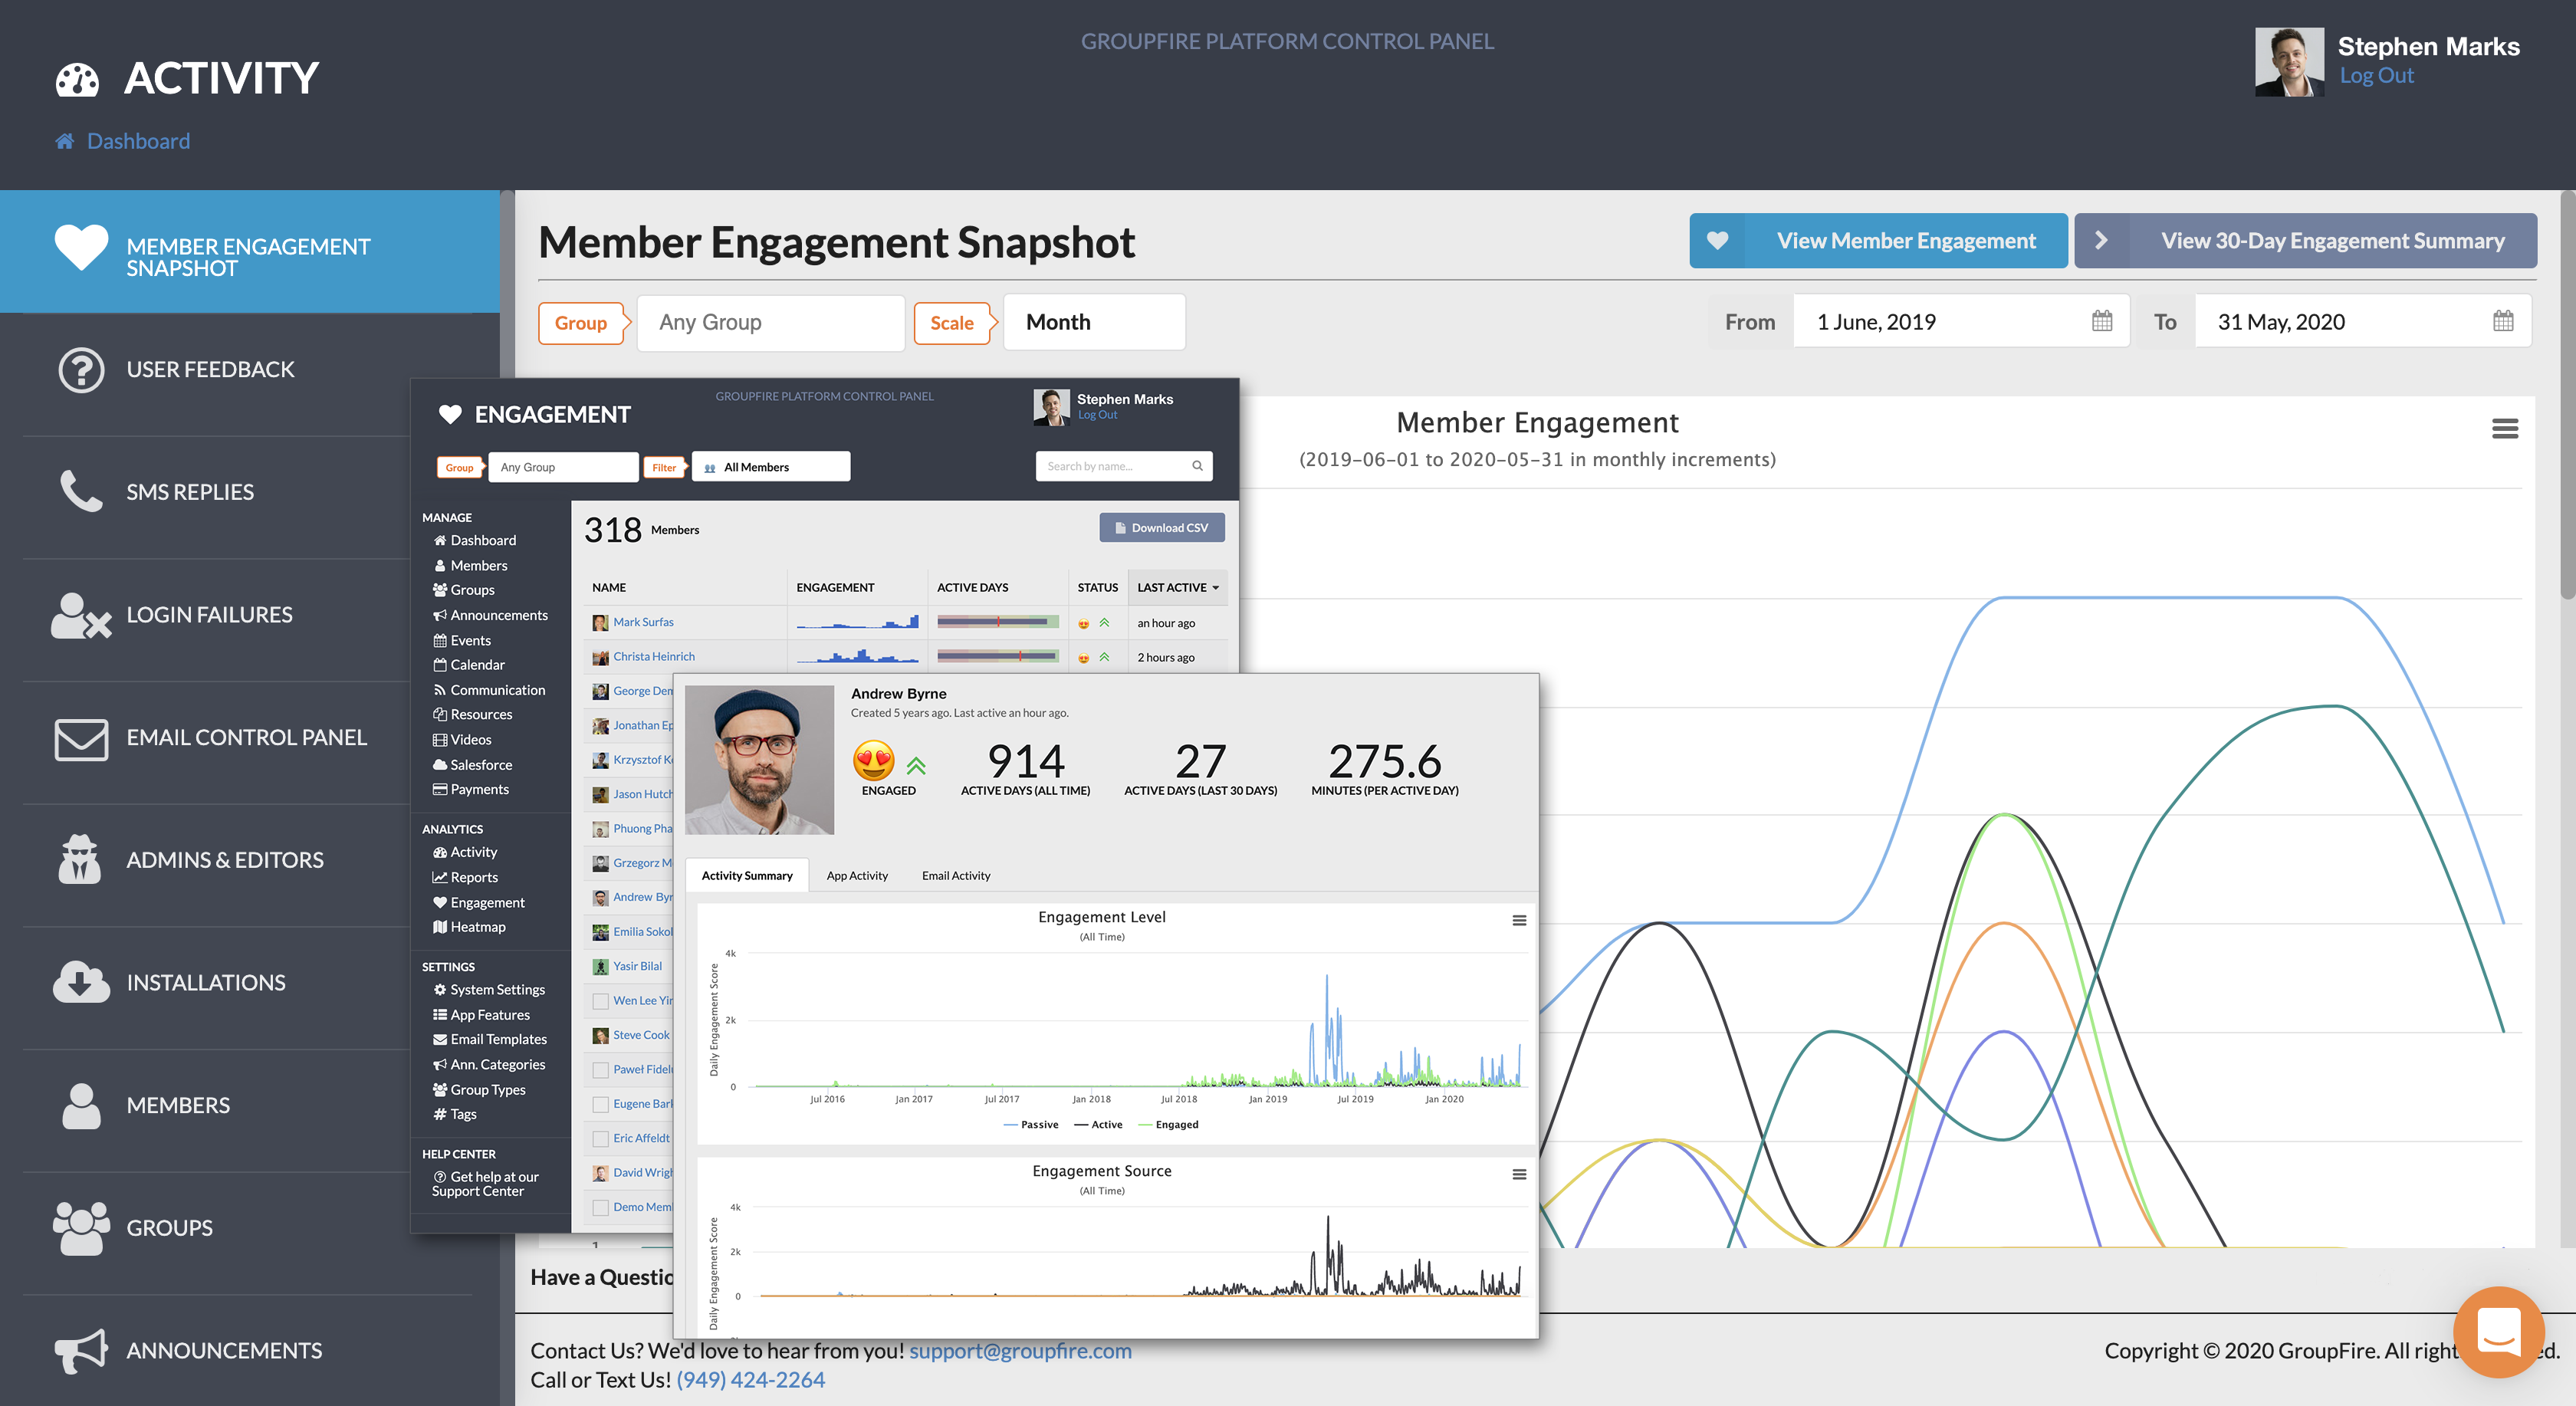Click the Dashboard home icon in header

click(x=65, y=141)
